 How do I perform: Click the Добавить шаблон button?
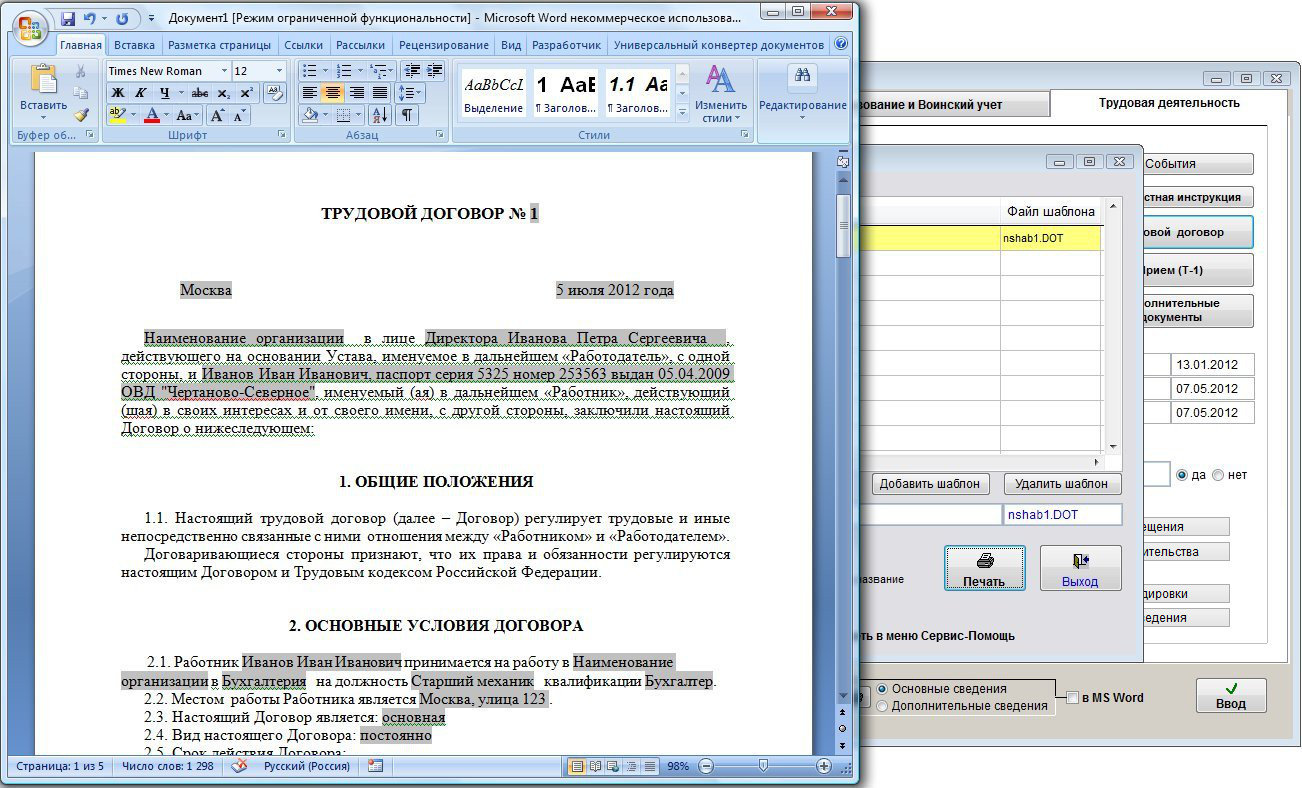point(930,484)
